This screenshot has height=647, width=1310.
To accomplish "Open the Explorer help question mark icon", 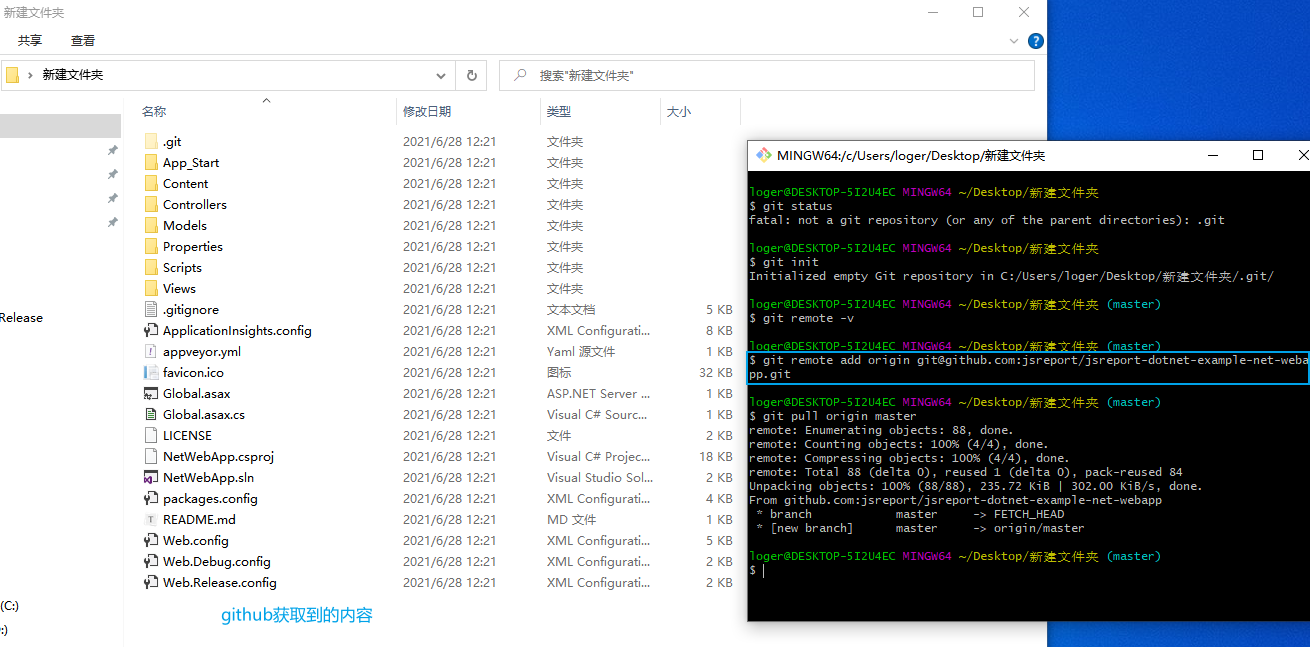I will (1036, 41).
